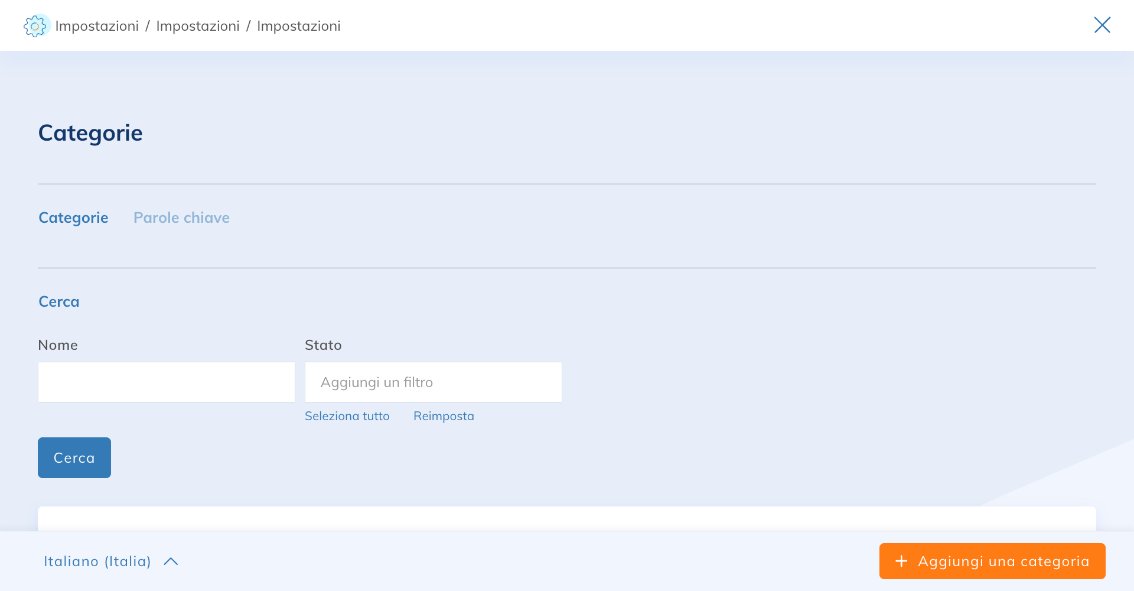Image resolution: width=1134 pixels, height=591 pixels.
Task: Expand the Italiano (Italia) language chevron
Action: pos(171,561)
